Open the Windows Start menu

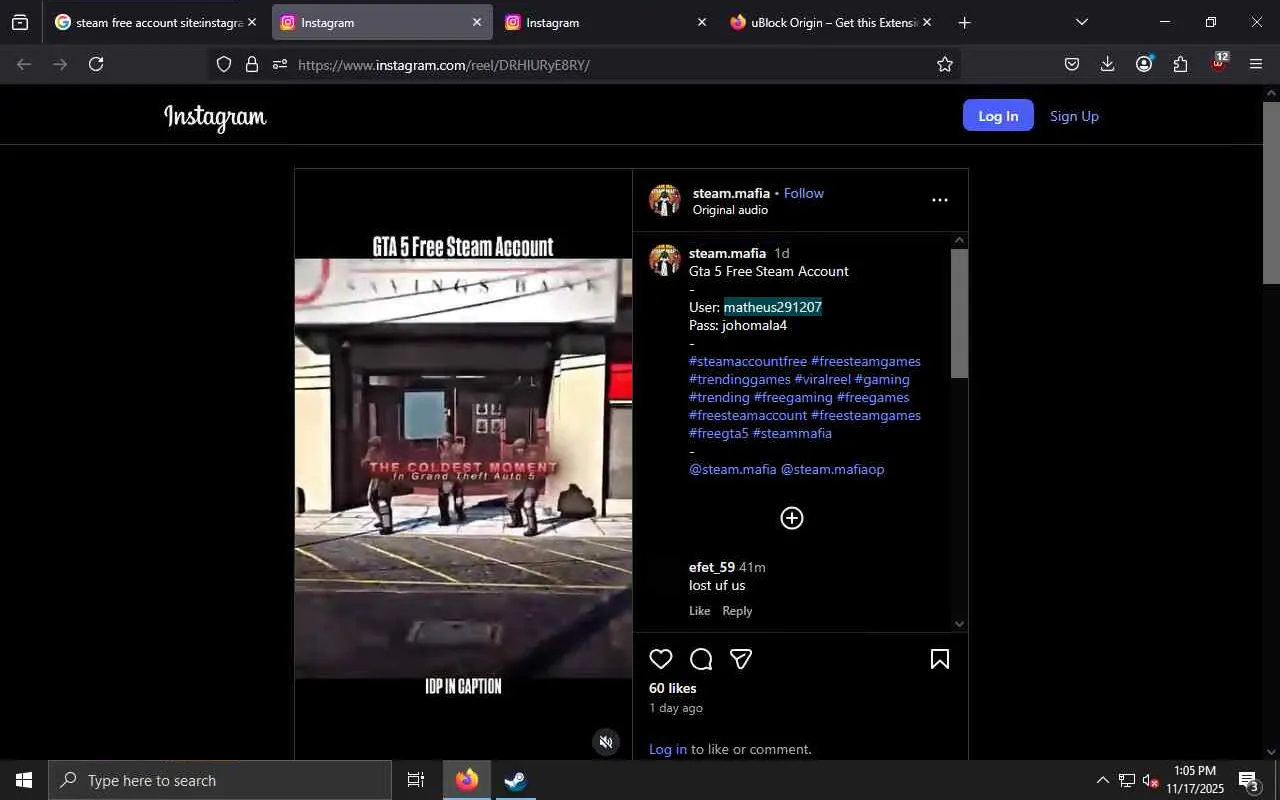pos(24,780)
